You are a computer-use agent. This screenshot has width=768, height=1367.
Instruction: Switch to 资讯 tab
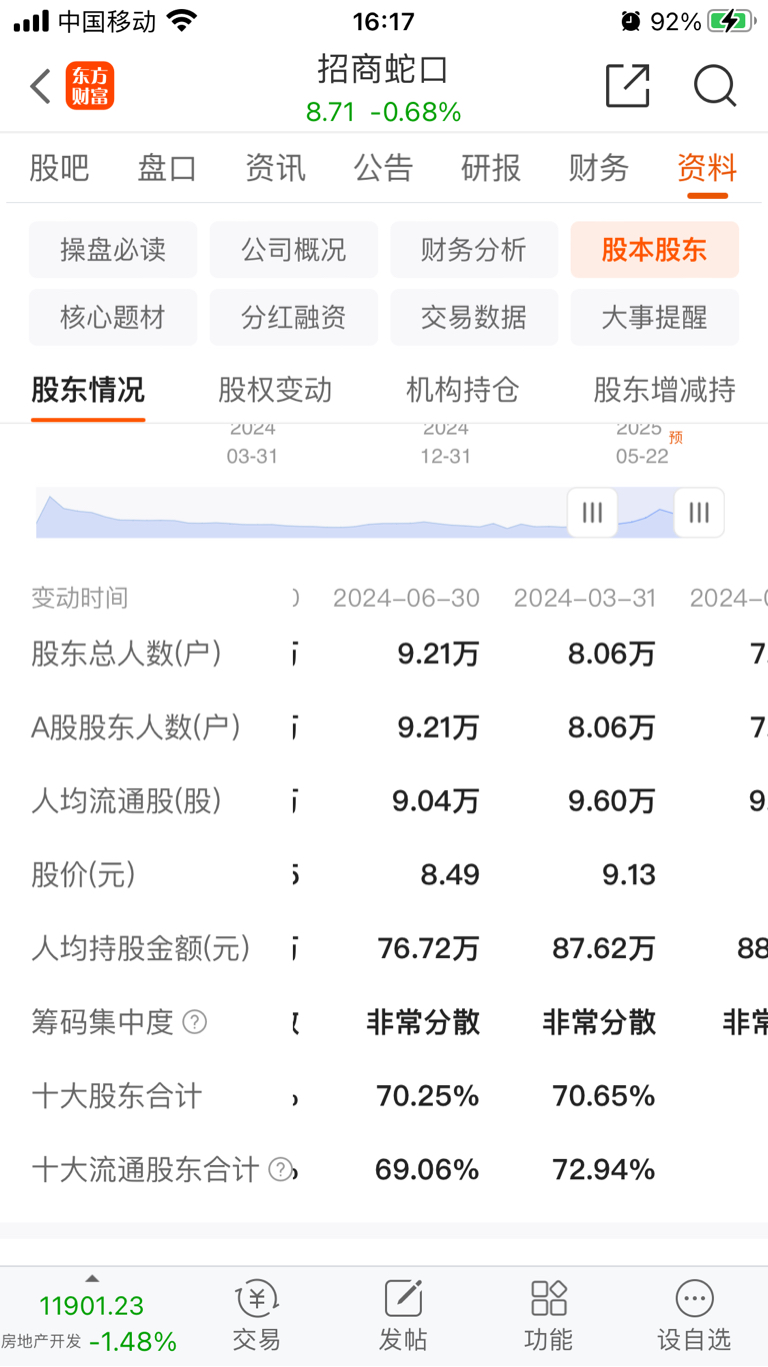(275, 167)
